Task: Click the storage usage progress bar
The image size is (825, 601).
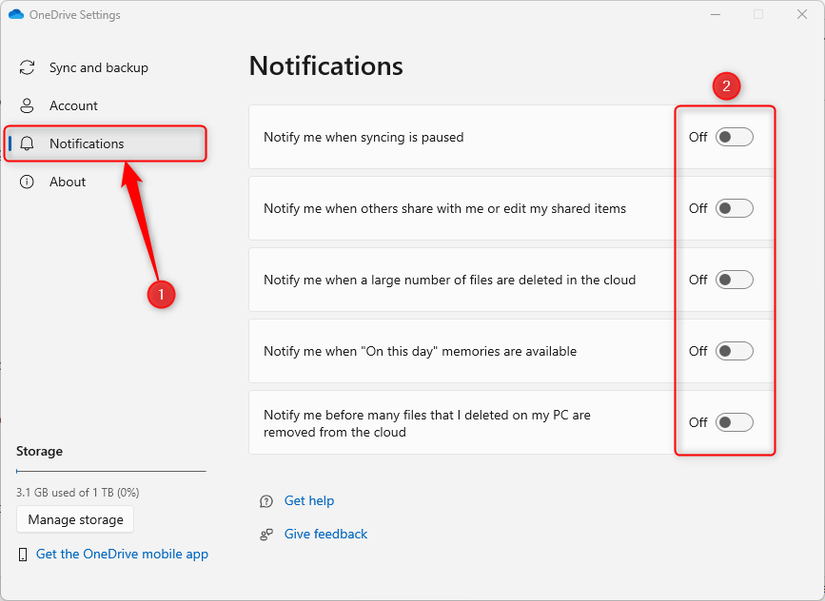Action: pyautogui.click(x=111, y=471)
